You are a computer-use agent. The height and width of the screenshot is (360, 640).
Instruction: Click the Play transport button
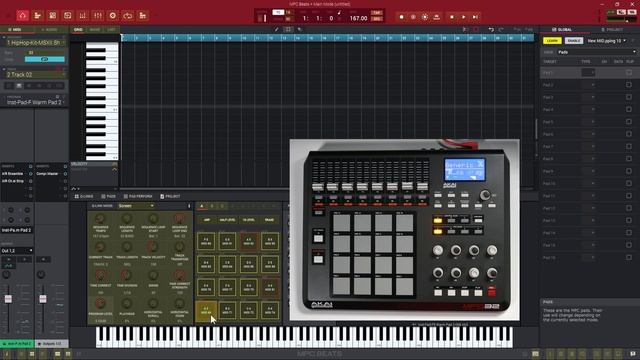pyautogui.click(x=463, y=17)
